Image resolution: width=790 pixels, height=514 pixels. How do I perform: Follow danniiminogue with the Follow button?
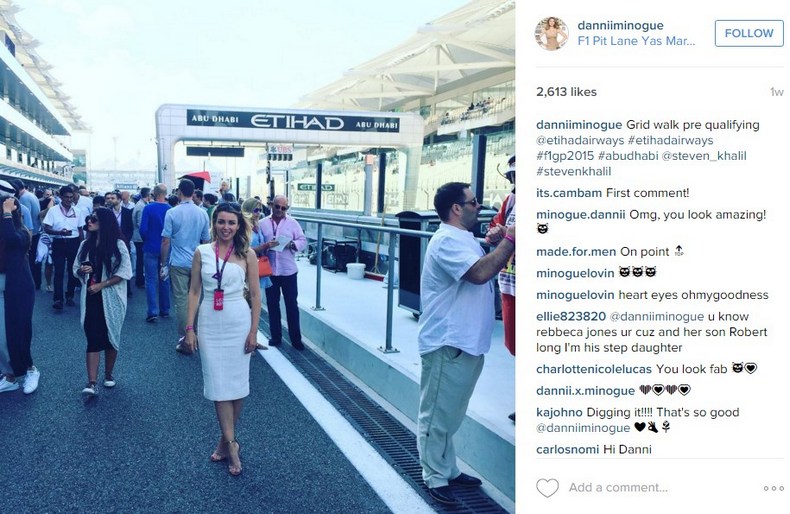pyautogui.click(x=749, y=33)
